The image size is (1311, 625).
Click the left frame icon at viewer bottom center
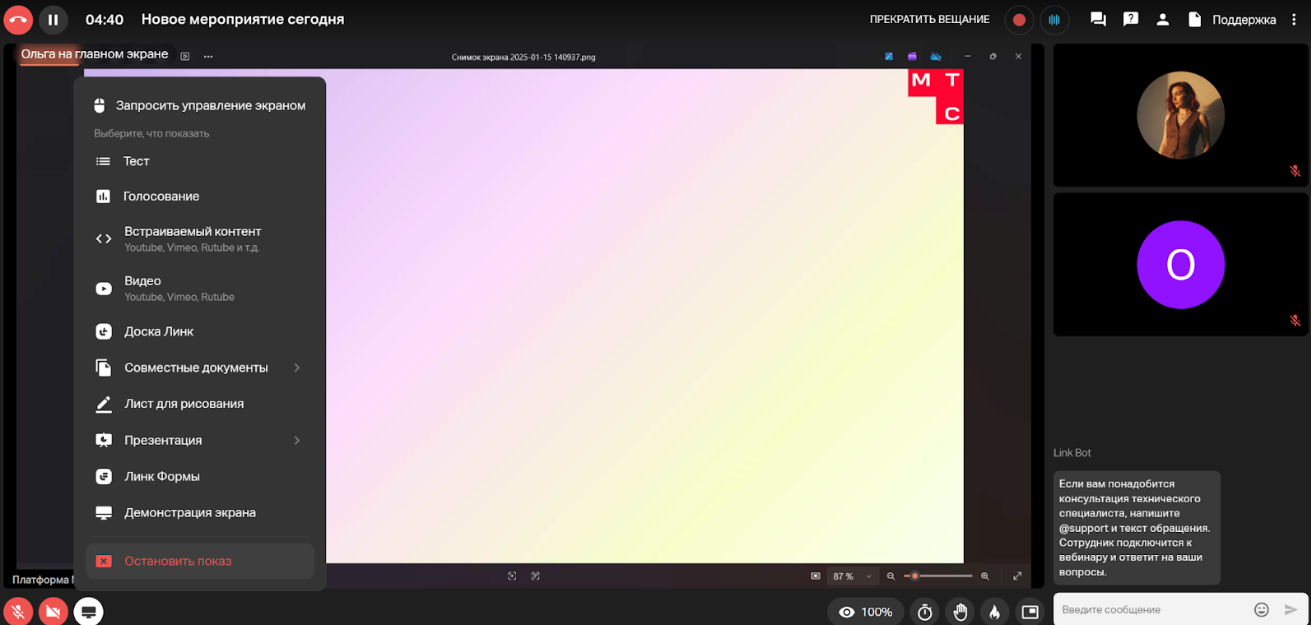pyautogui.click(x=512, y=576)
